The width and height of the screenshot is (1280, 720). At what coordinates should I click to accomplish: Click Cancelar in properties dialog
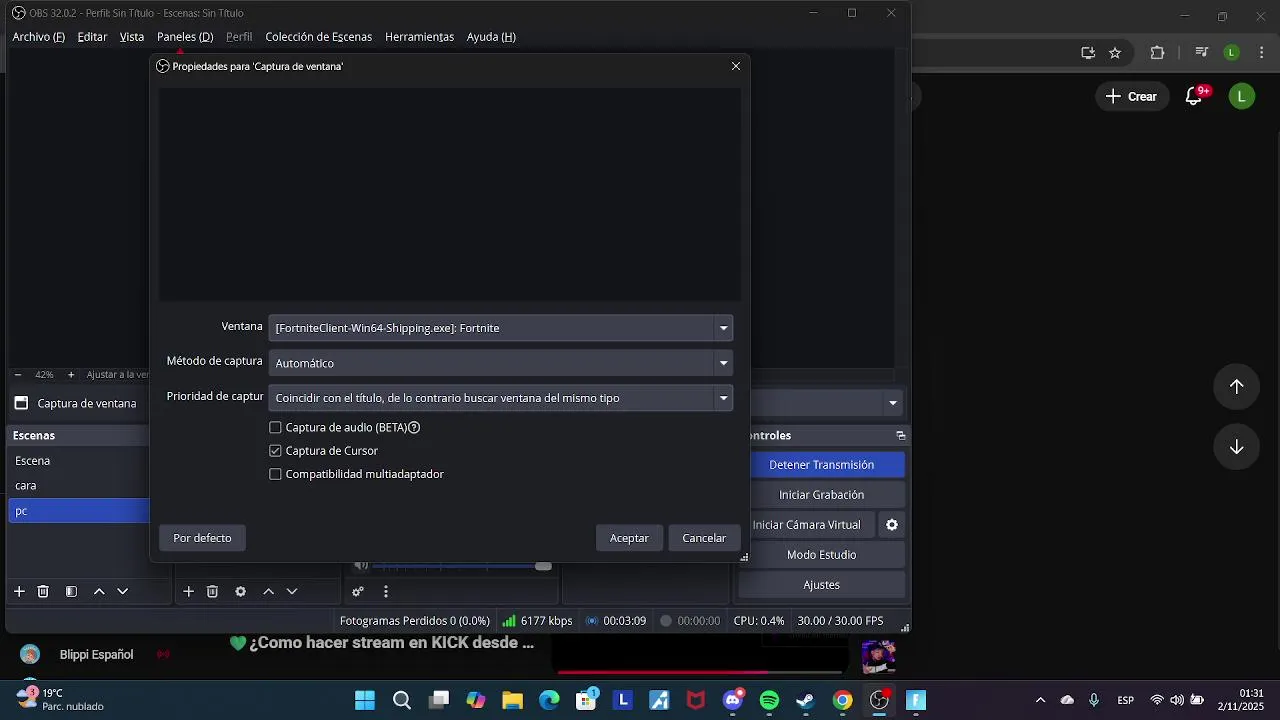click(x=704, y=538)
